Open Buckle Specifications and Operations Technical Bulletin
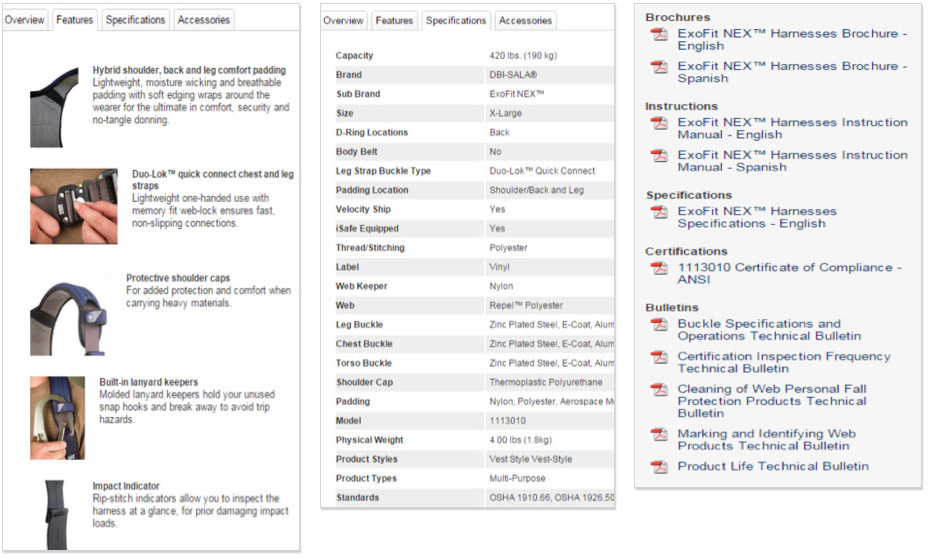This screenshot has width=930, height=560. [x=769, y=330]
